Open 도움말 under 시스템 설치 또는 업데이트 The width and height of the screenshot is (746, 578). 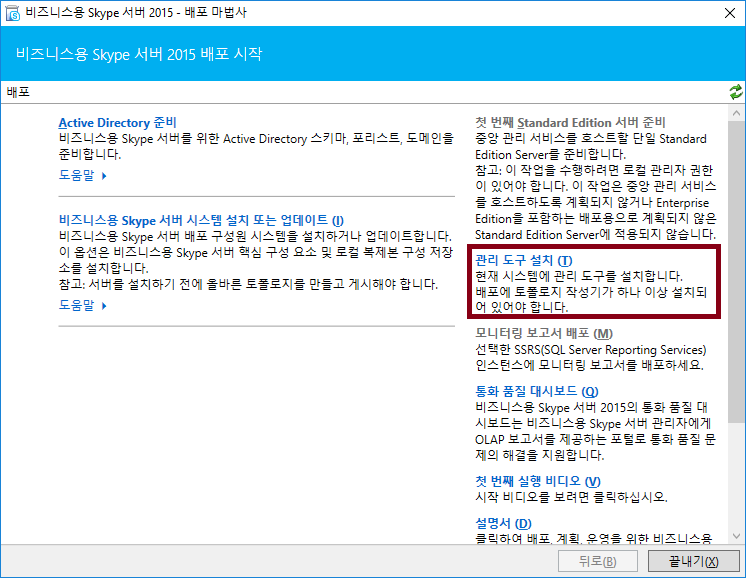pyautogui.click(x=76, y=305)
